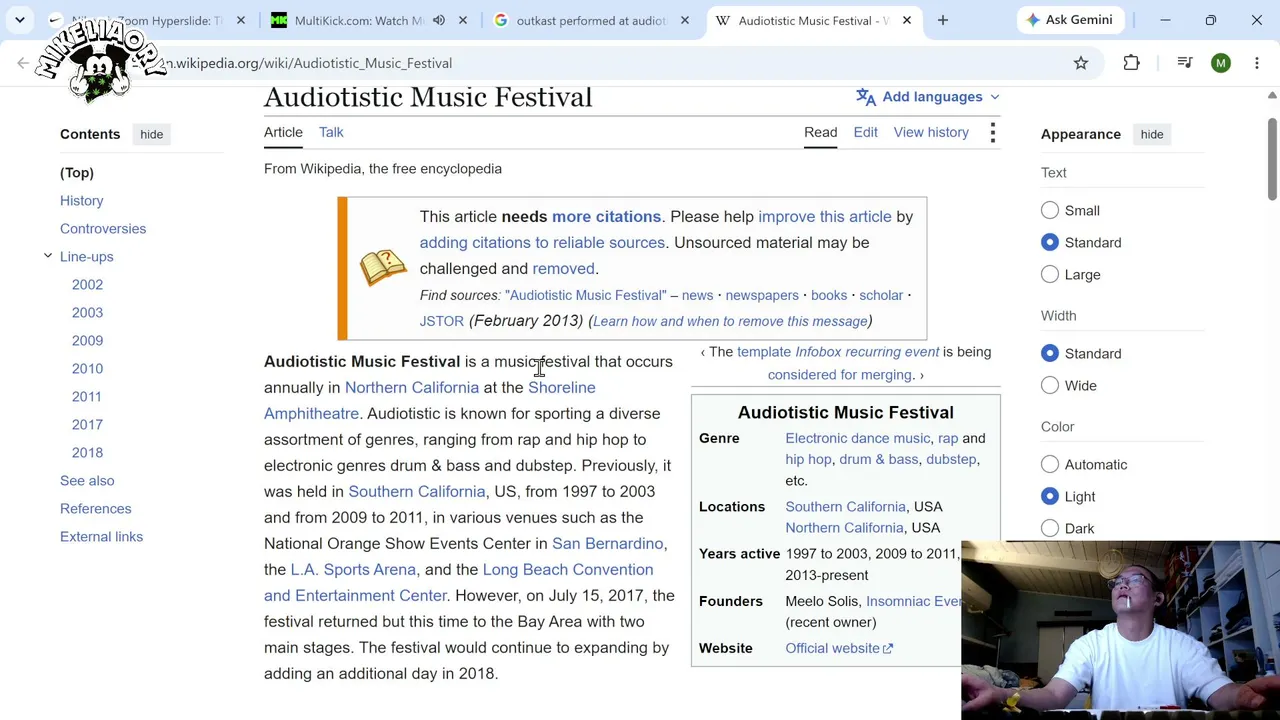This screenshot has width=1280, height=720.
Task: Select Large text size
Action: point(1050,275)
